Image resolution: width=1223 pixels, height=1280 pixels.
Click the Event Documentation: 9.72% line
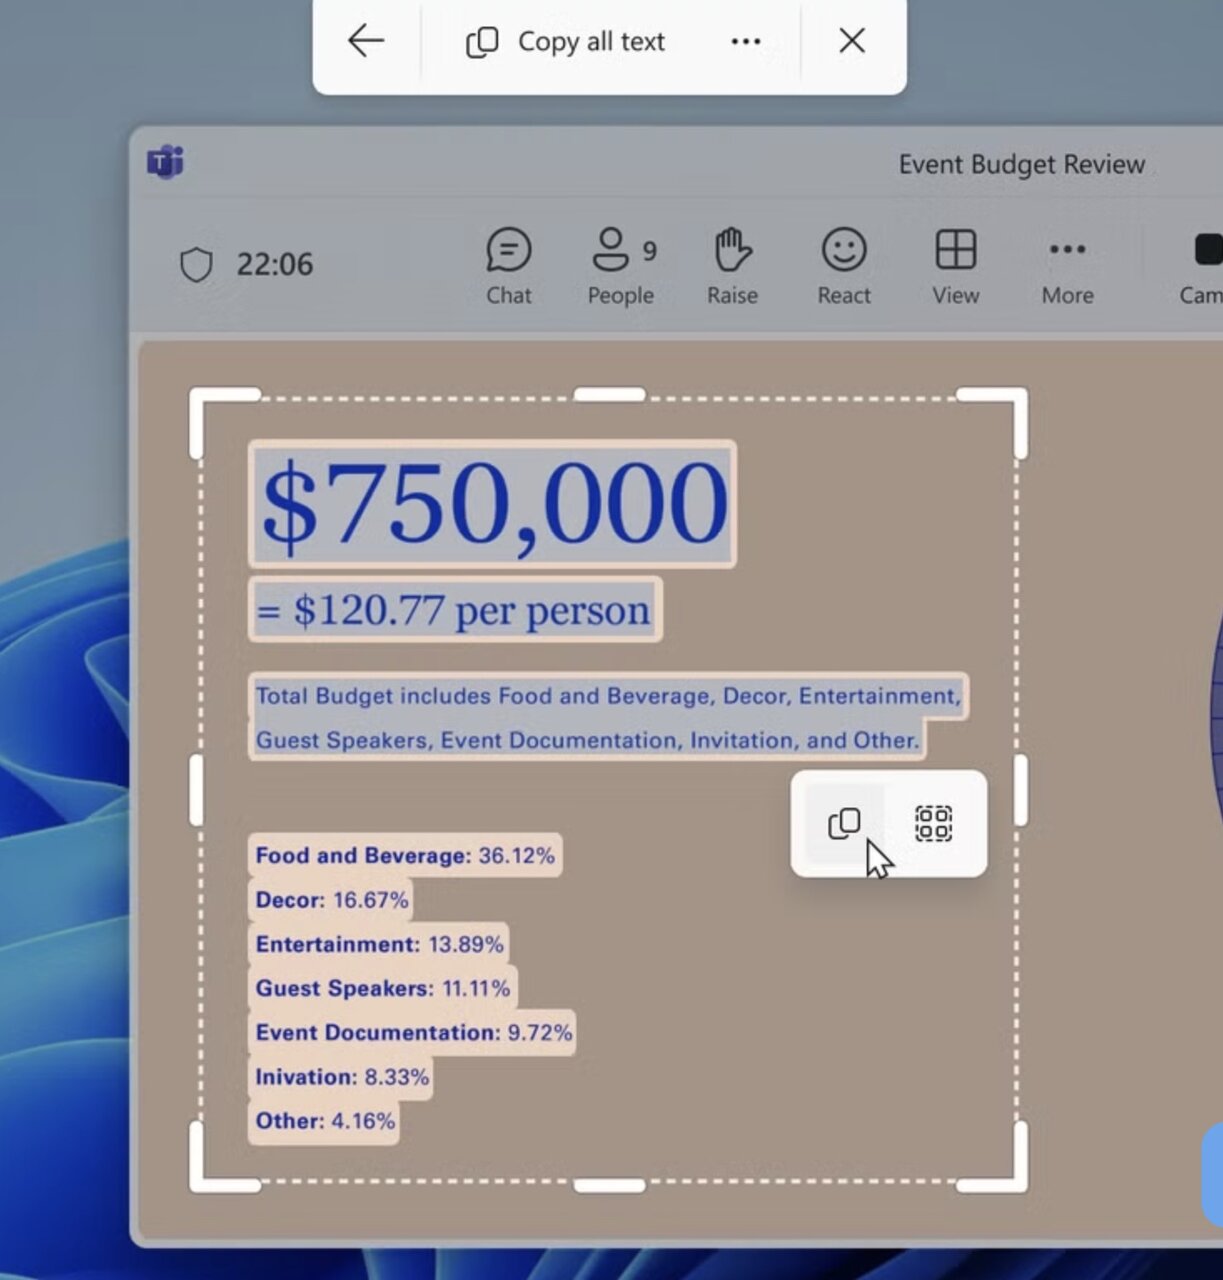[413, 1033]
